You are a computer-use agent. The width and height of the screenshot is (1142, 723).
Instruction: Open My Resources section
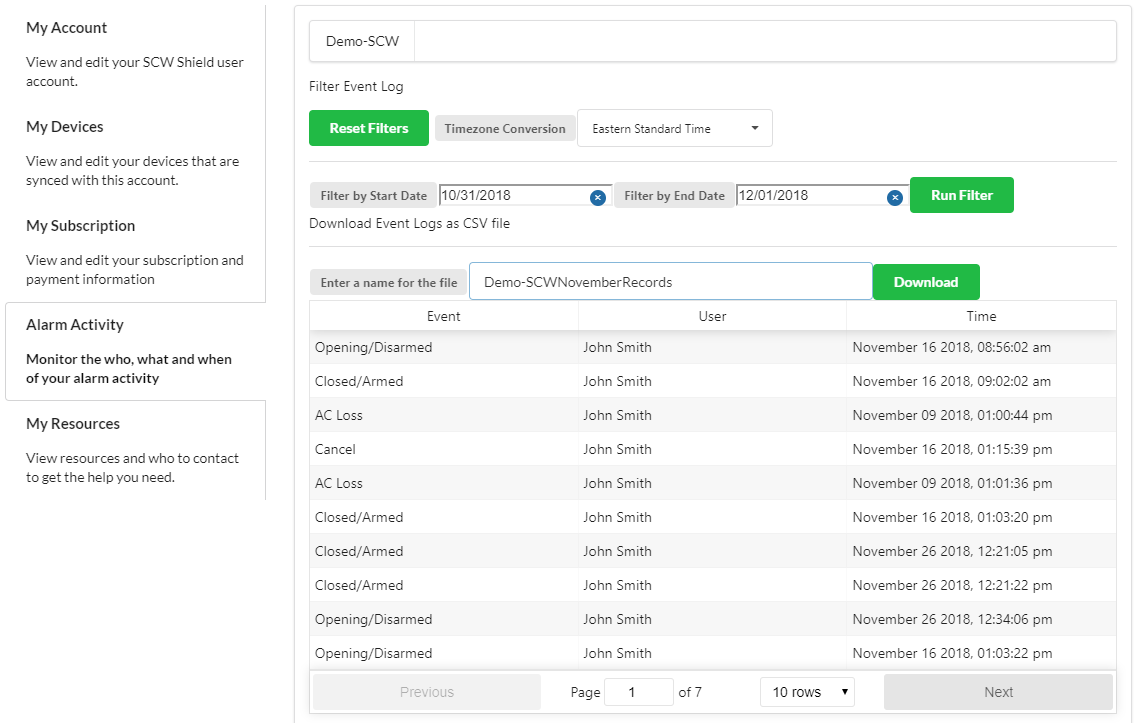click(73, 424)
